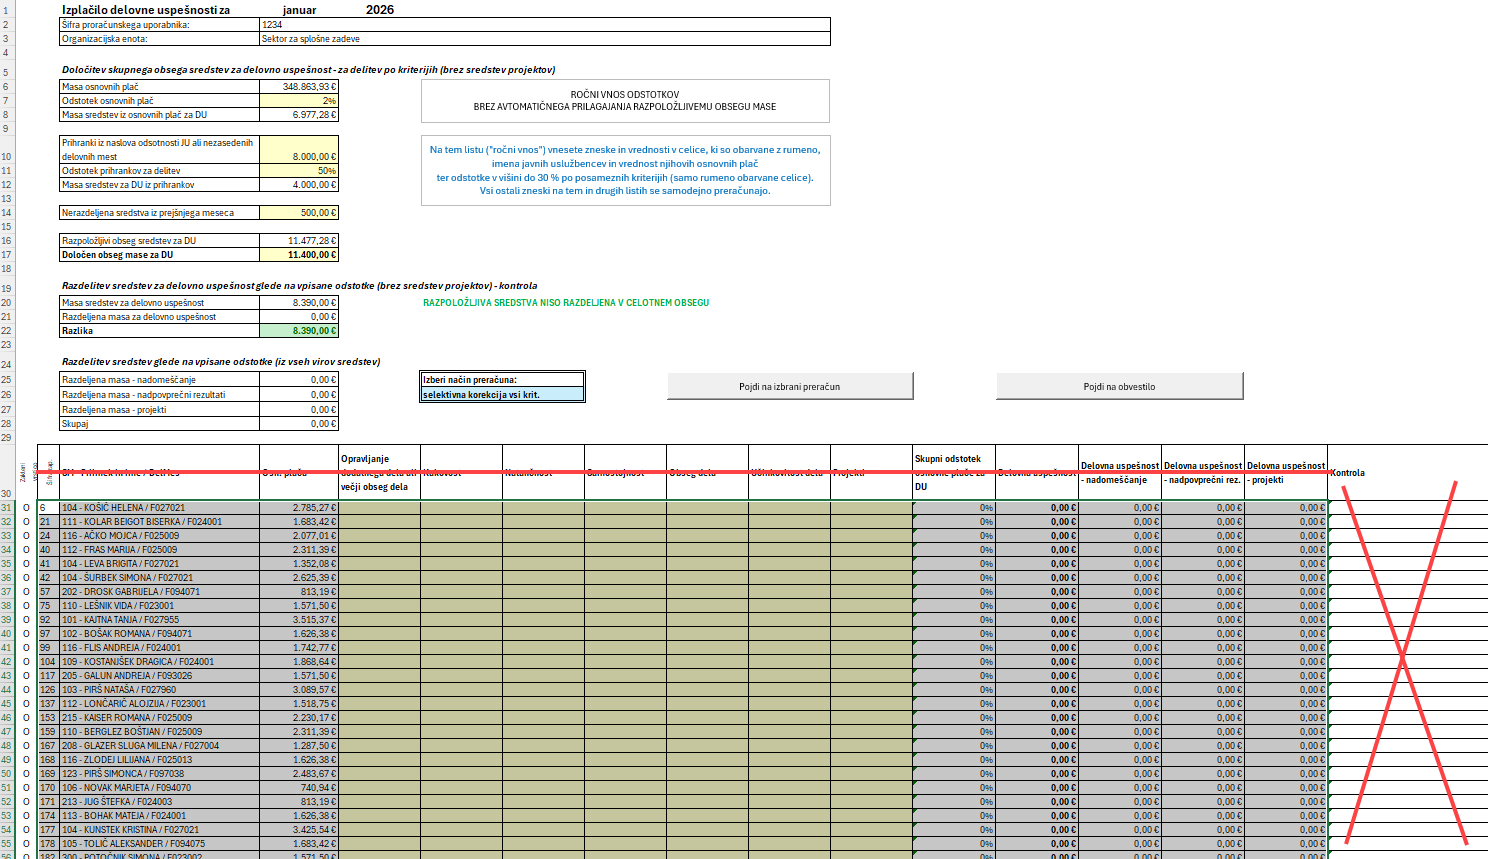Screen dimensions: 1488x859
Task: Click the 'Kakovost' cell for KOŠIČ HELENA
Action: click(x=461, y=508)
